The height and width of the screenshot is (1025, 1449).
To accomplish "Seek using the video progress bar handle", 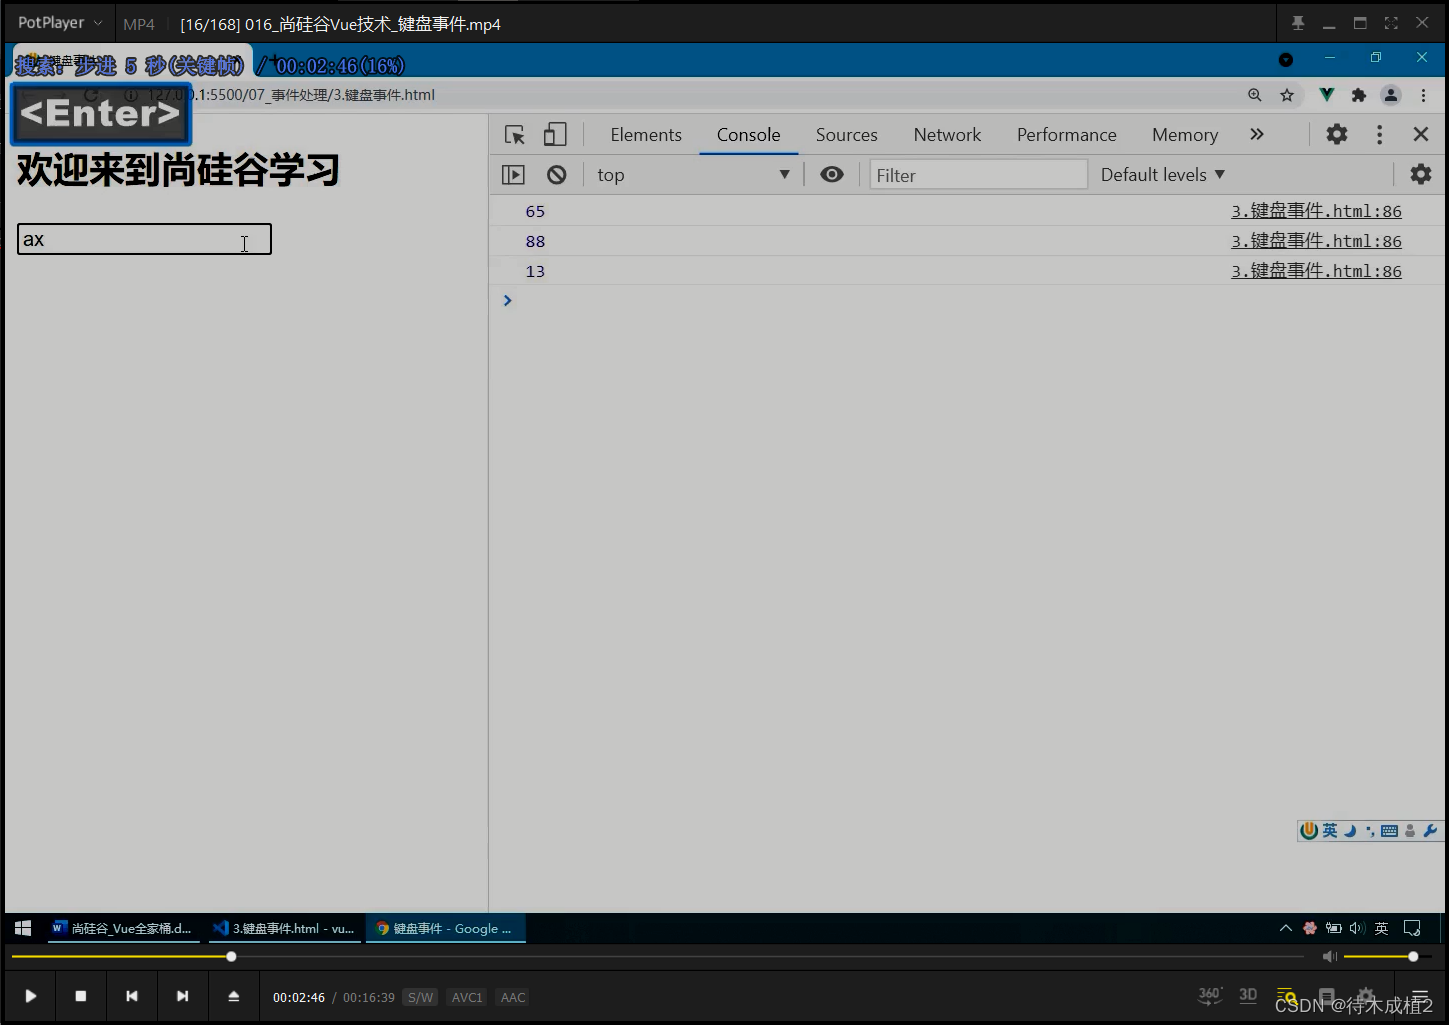I will (x=231, y=957).
